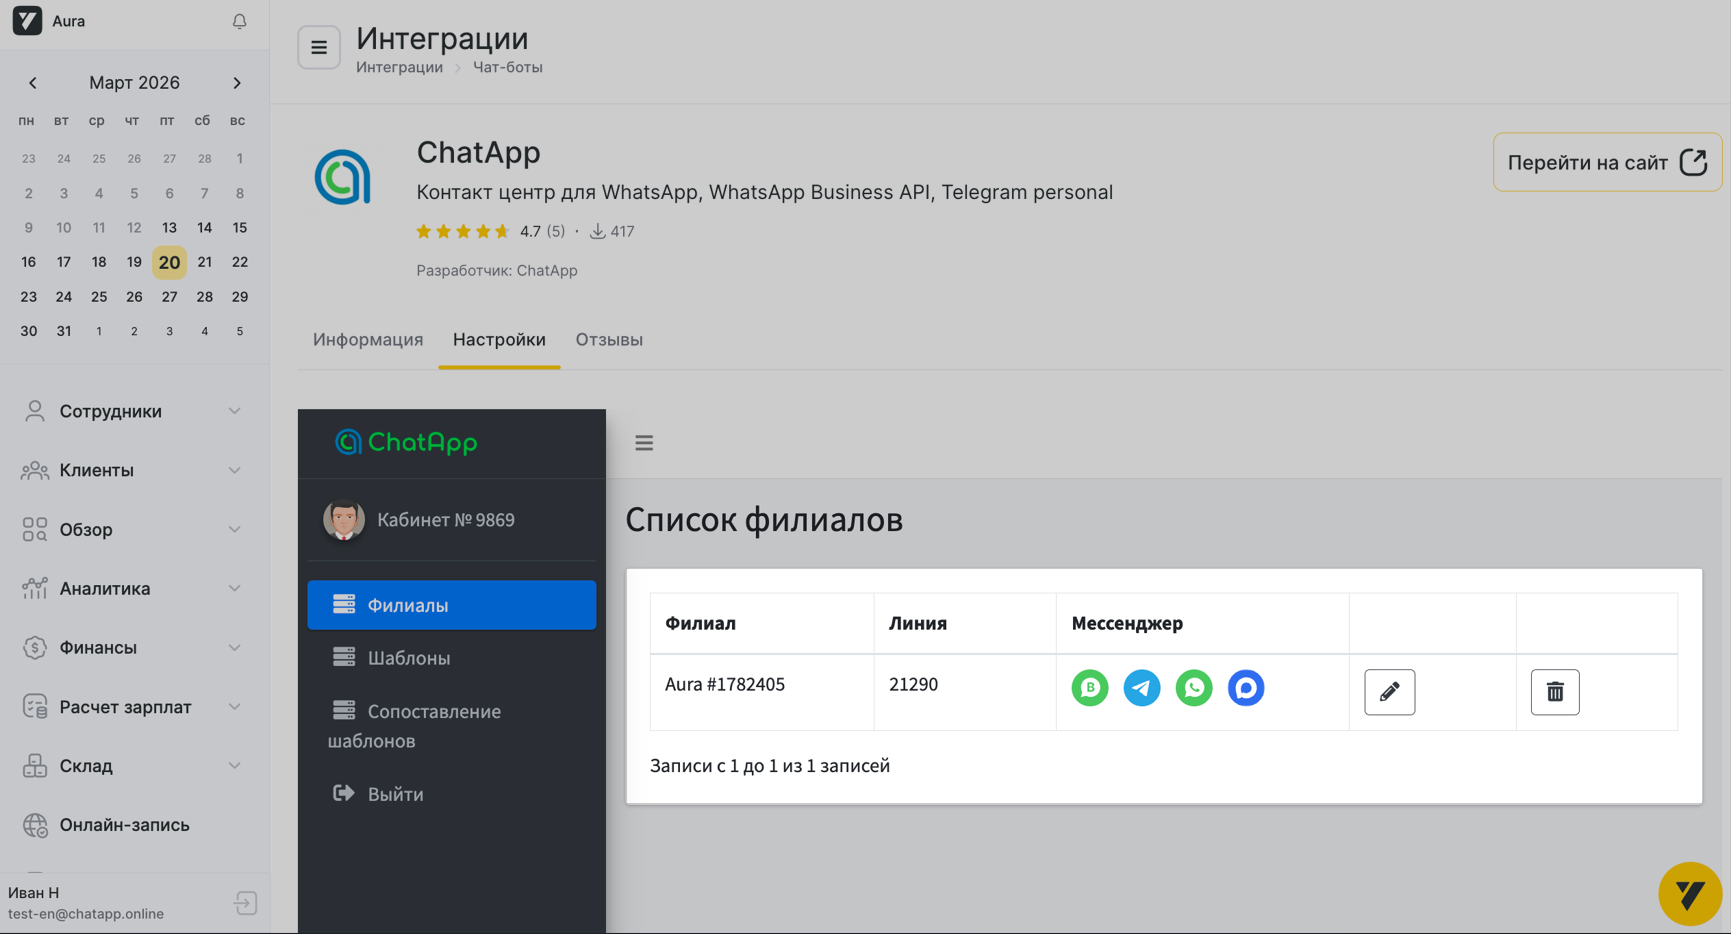Open the Отзывы tab
Screen dimensions: 1731x934
pyautogui.click(x=608, y=340)
